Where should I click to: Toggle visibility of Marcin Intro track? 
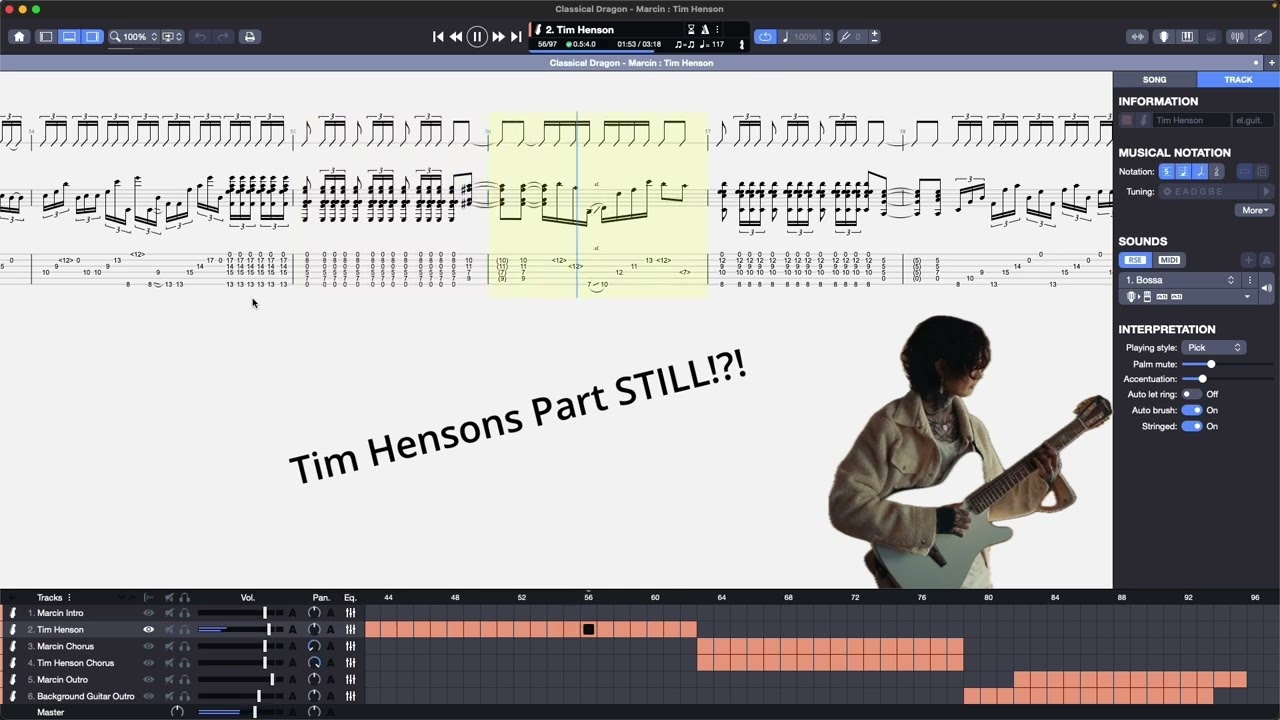click(x=148, y=613)
